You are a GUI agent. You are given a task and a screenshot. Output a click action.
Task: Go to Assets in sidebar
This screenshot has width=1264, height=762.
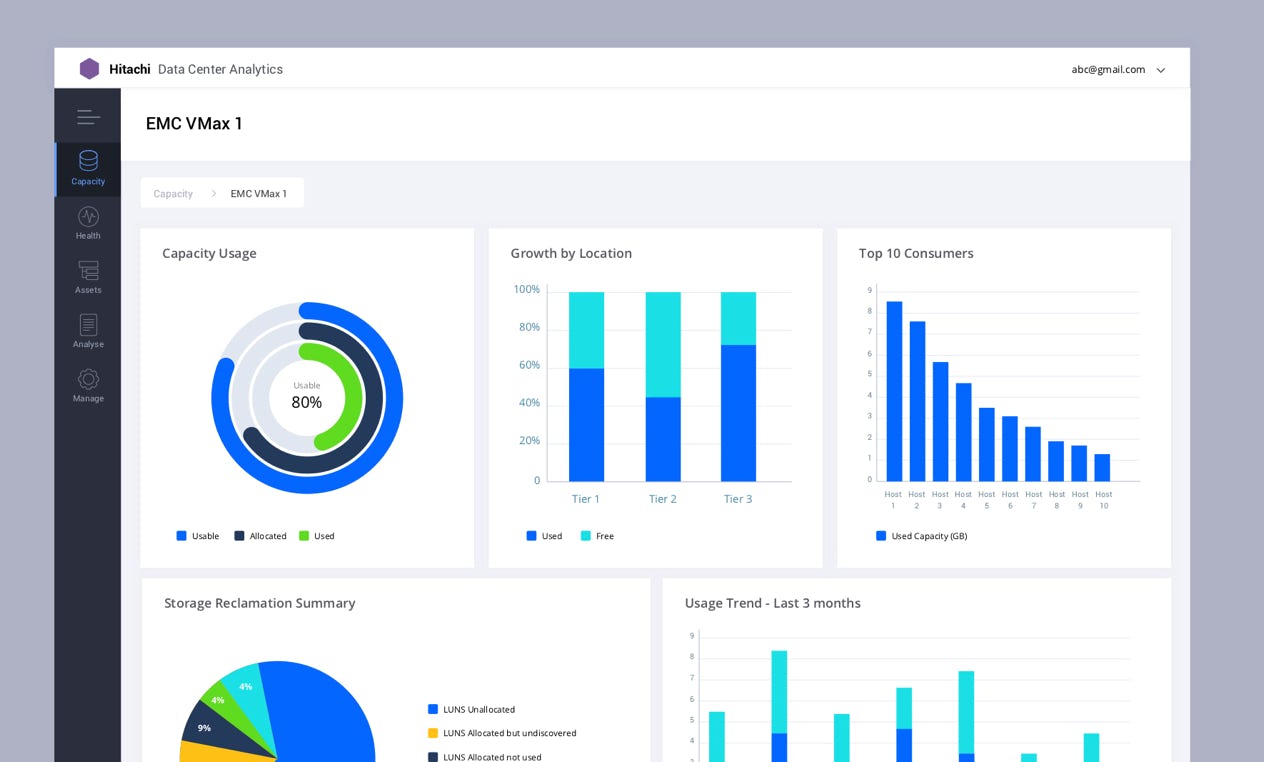pos(88,277)
